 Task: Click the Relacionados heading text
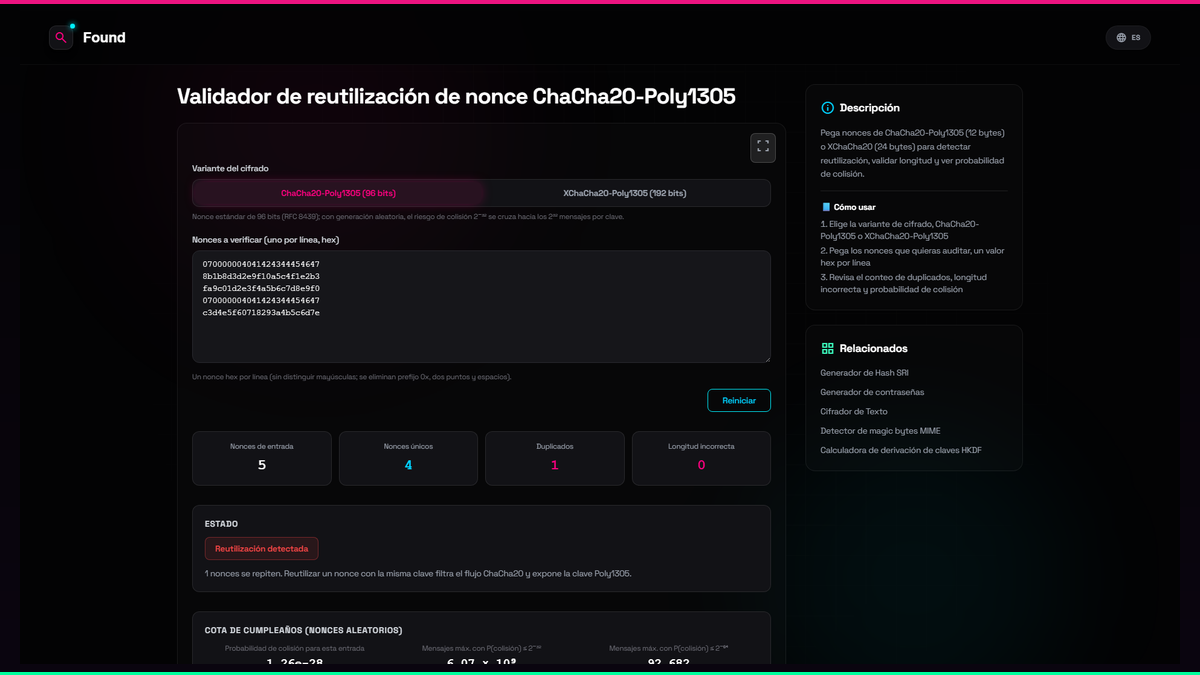(x=874, y=349)
